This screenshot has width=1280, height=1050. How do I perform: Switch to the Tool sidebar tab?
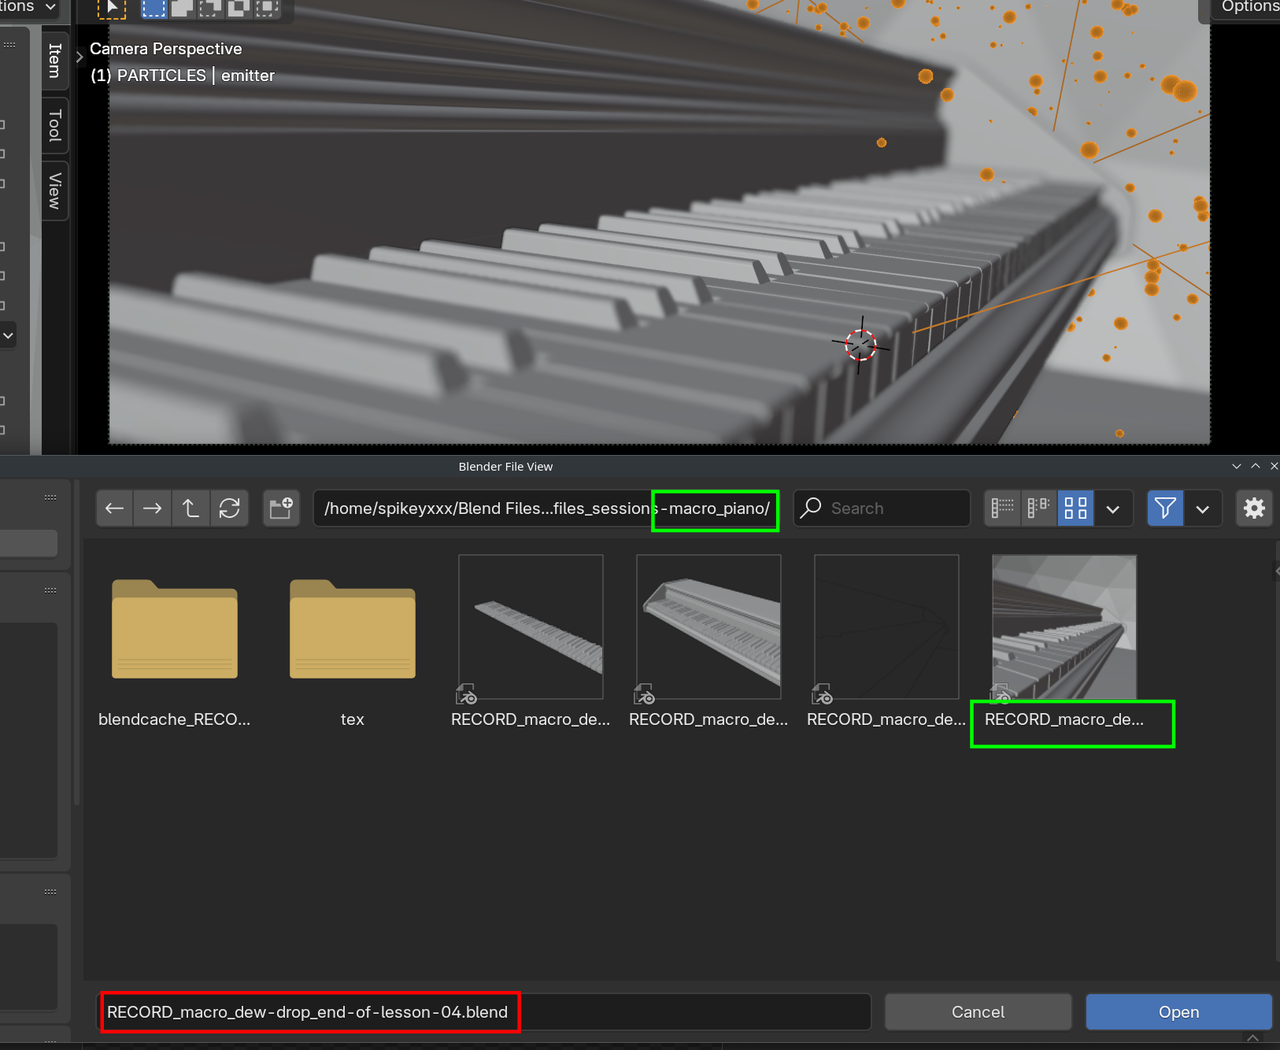click(x=53, y=124)
